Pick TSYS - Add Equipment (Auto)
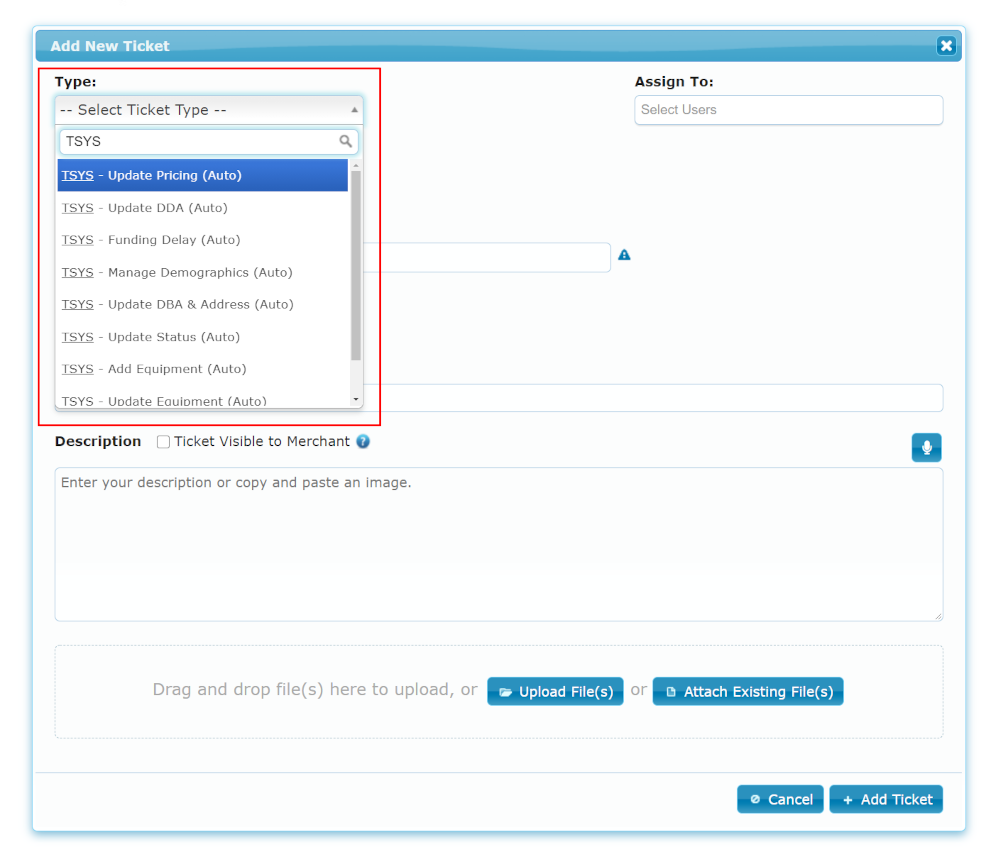 (203, 369)
